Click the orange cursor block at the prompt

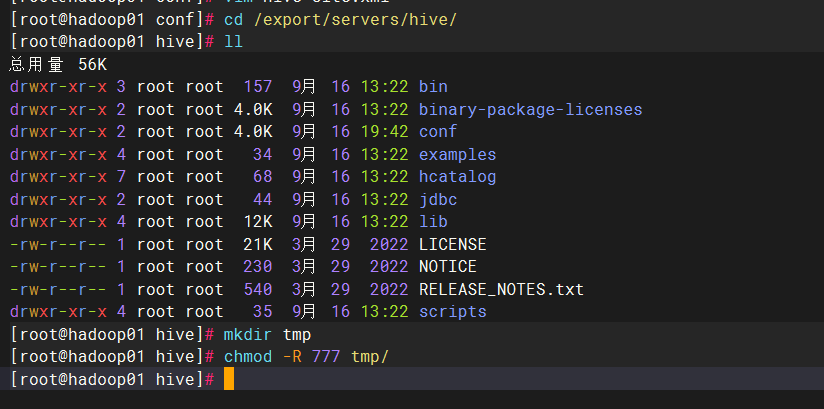(228, 379)
